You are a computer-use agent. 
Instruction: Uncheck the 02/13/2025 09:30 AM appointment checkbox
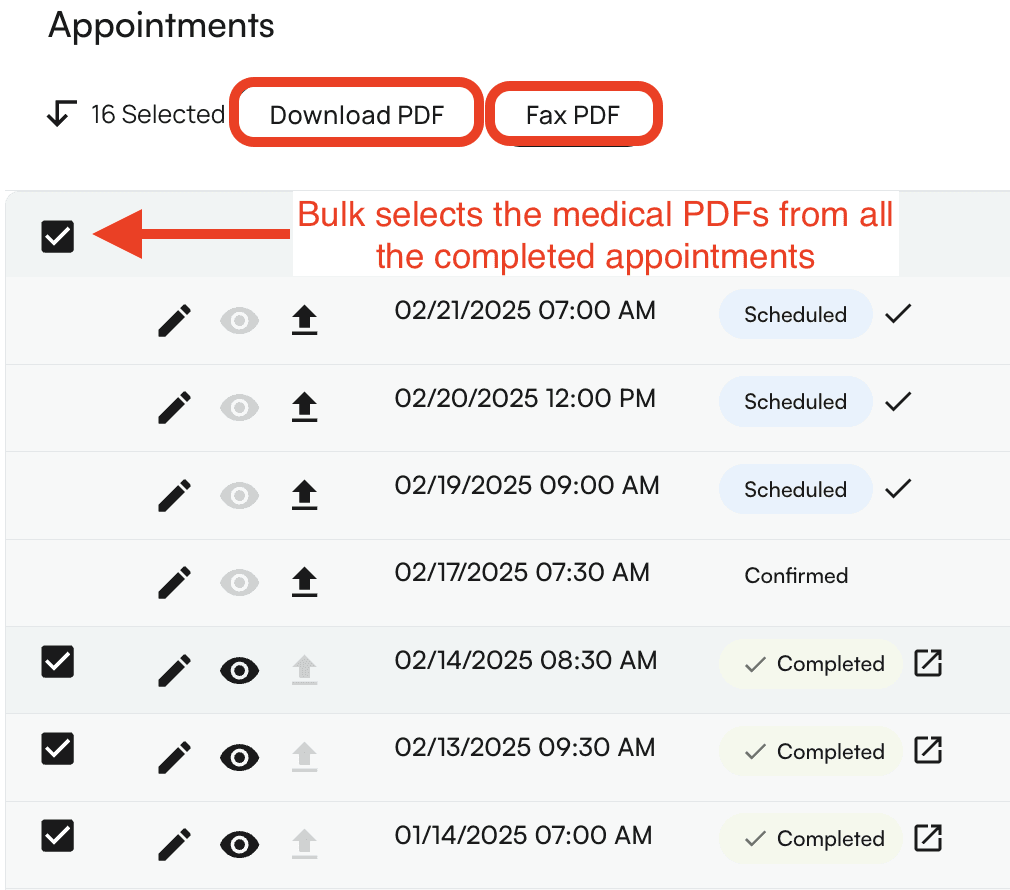coord(58,748)
